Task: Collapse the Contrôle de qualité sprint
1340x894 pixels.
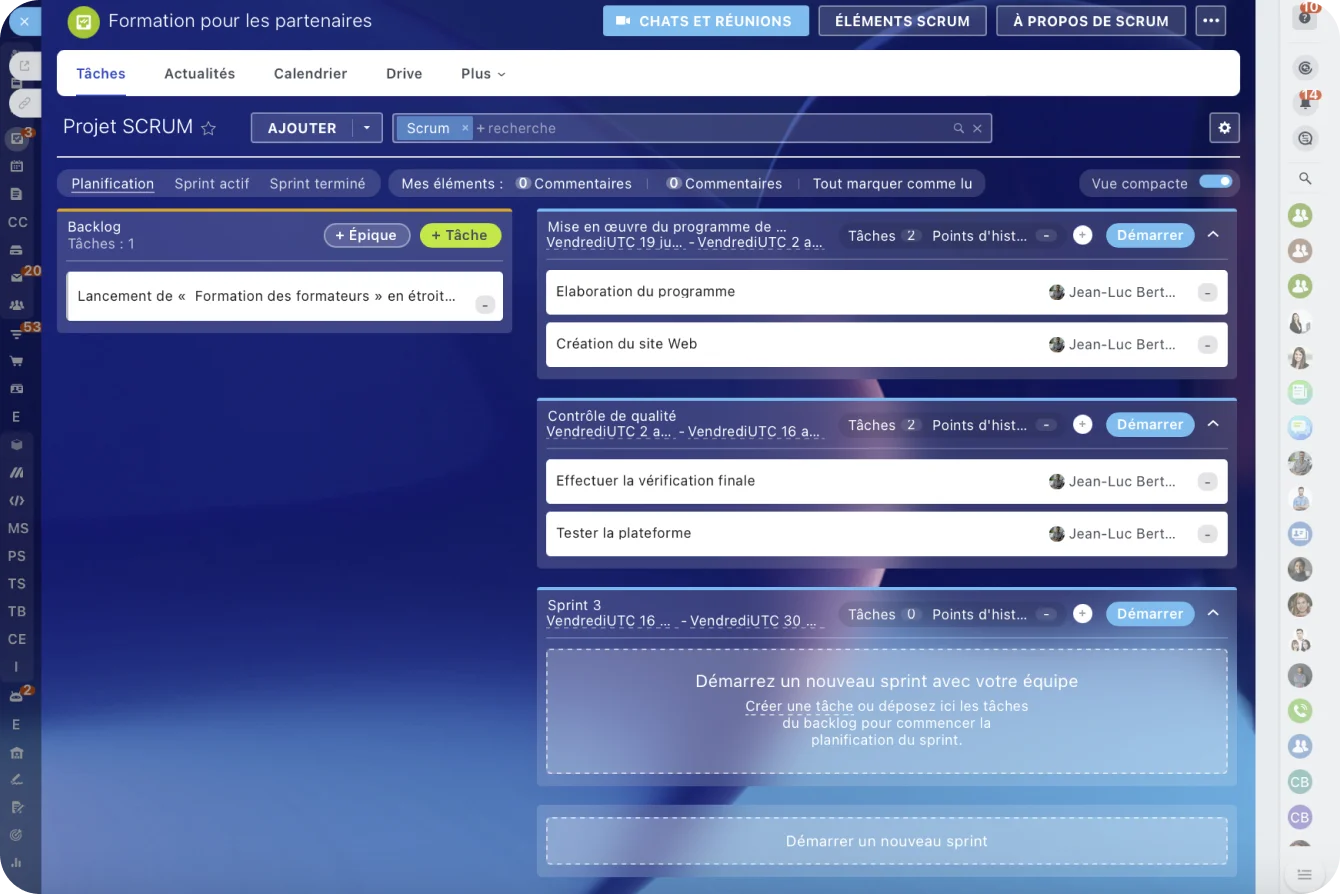Action: pyautogui.click(x=1213, y=424)
